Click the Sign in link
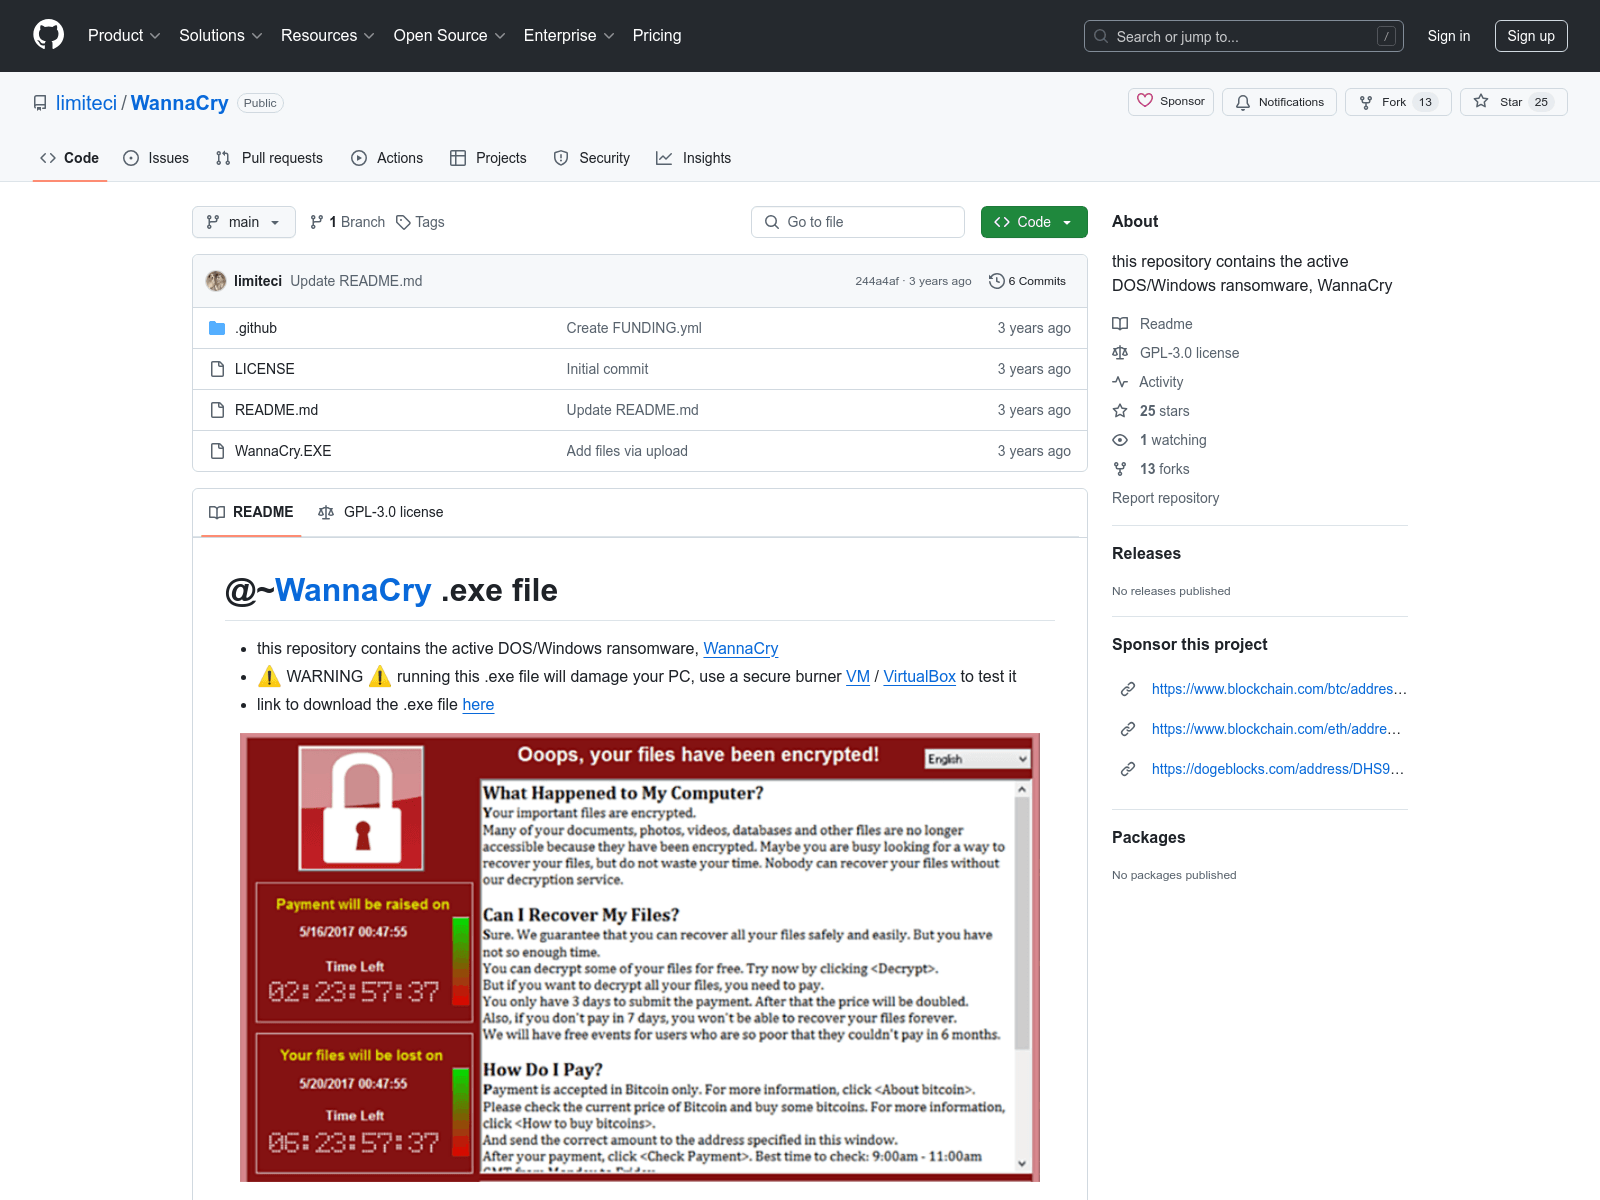The height and width of the screenshot is (1200, 1600). click(x=1449, y=36)
